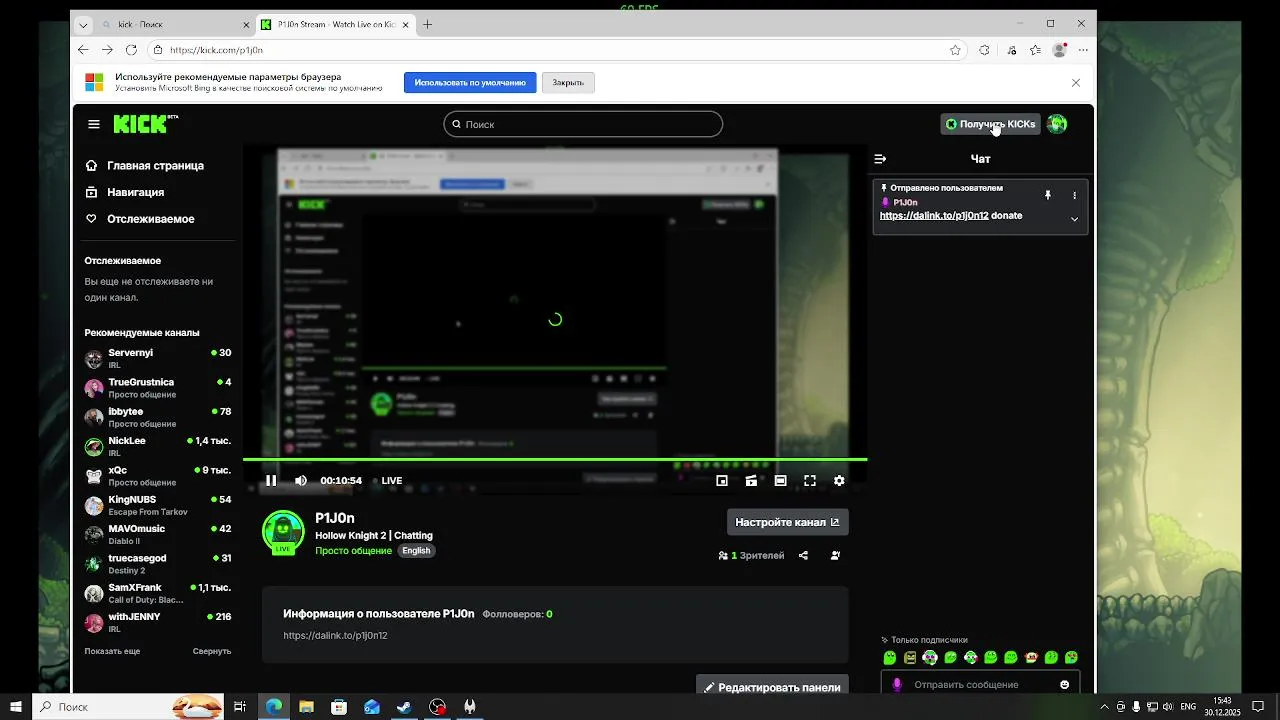Add the page to favorites with the star

(x=956, y=50)
